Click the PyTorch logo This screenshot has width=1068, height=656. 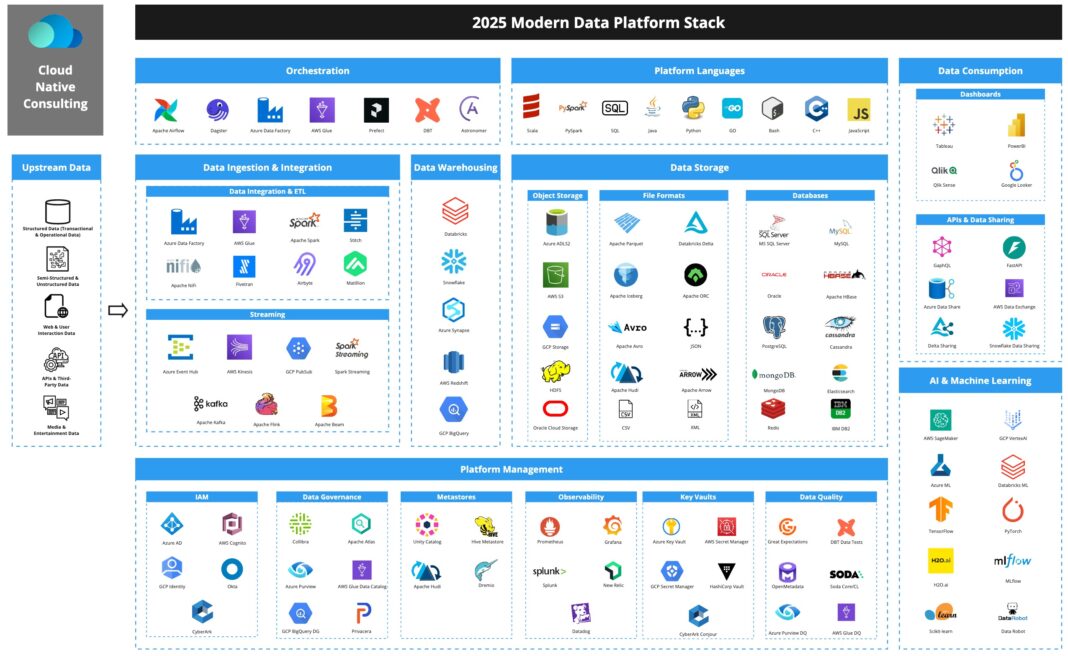click(x=1013, y=510)
